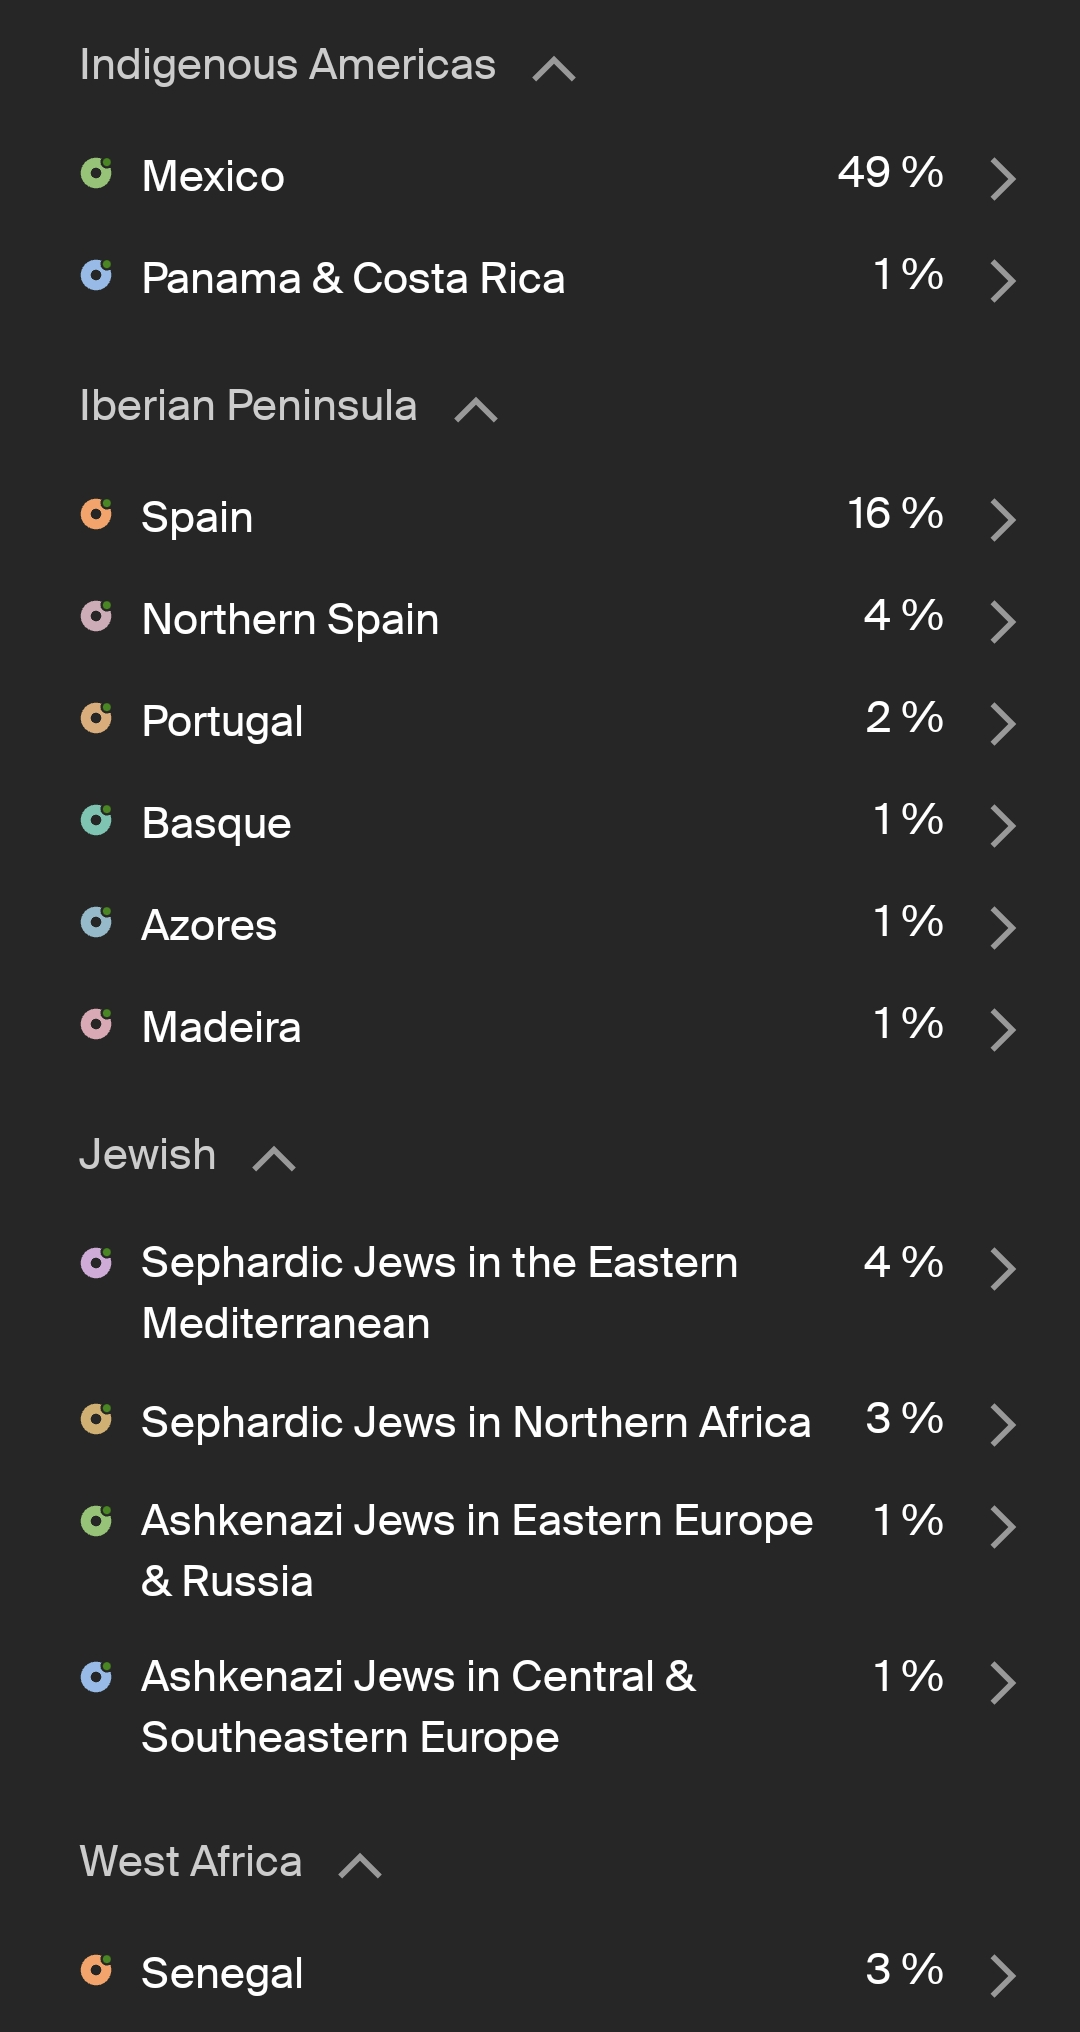Click the 49 % Mexico percentage
This screenshot has height=2032, width=1080.
coord(890,173)
